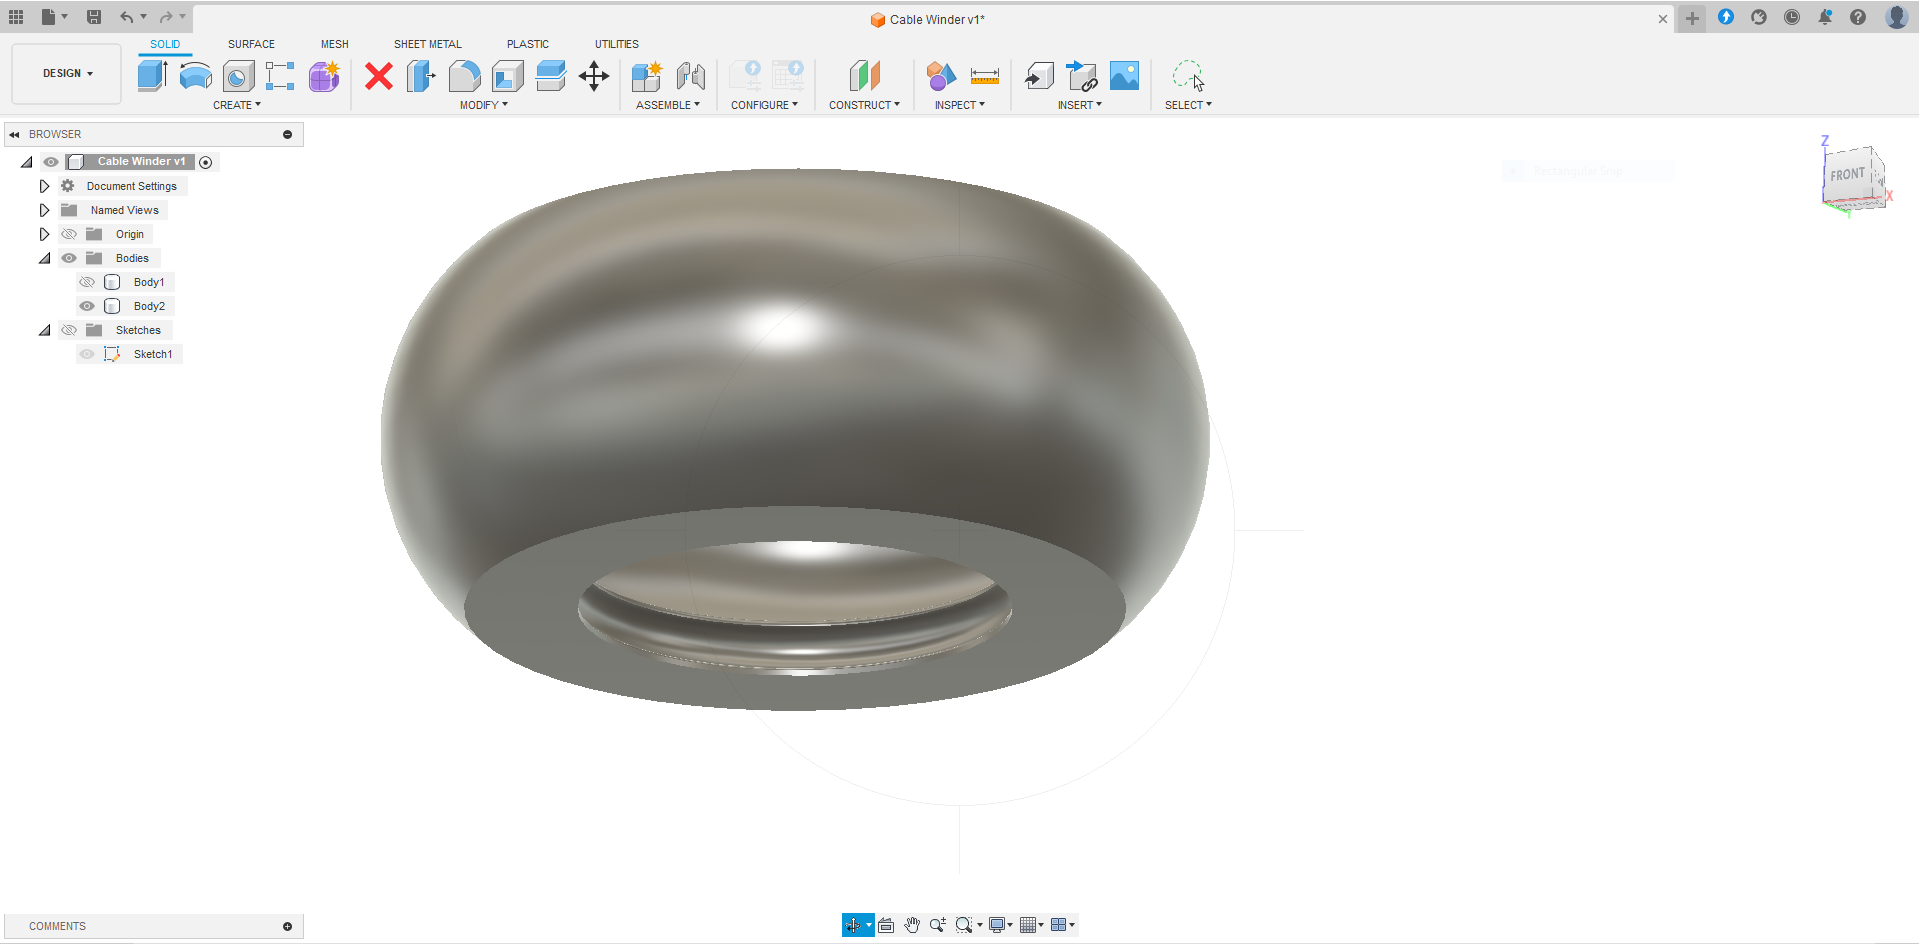Select the Fillet tool
Screen dimensions: 1919x944
[x=464, y=76]
